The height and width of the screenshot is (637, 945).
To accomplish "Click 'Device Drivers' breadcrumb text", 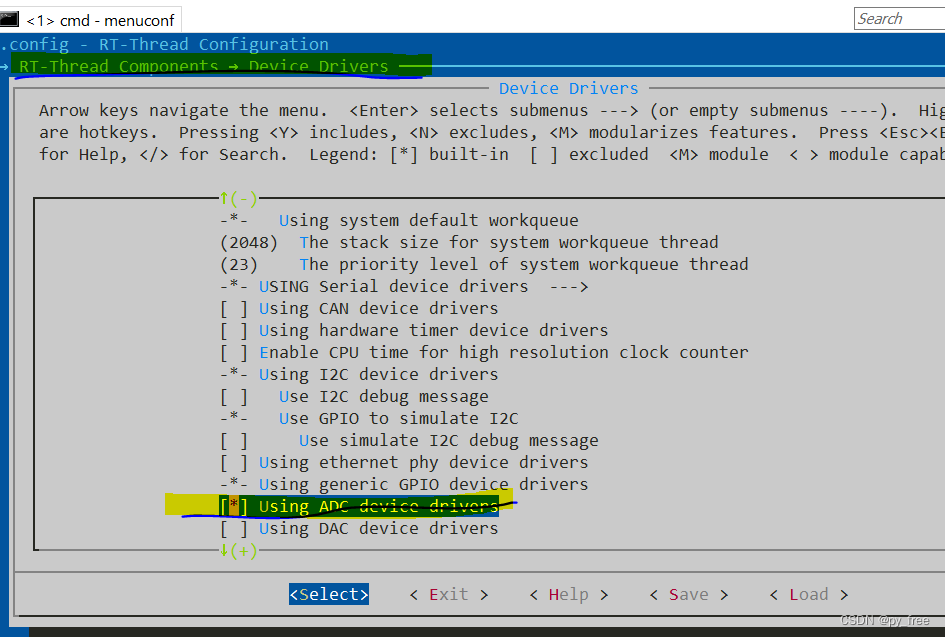I will 318,66.
